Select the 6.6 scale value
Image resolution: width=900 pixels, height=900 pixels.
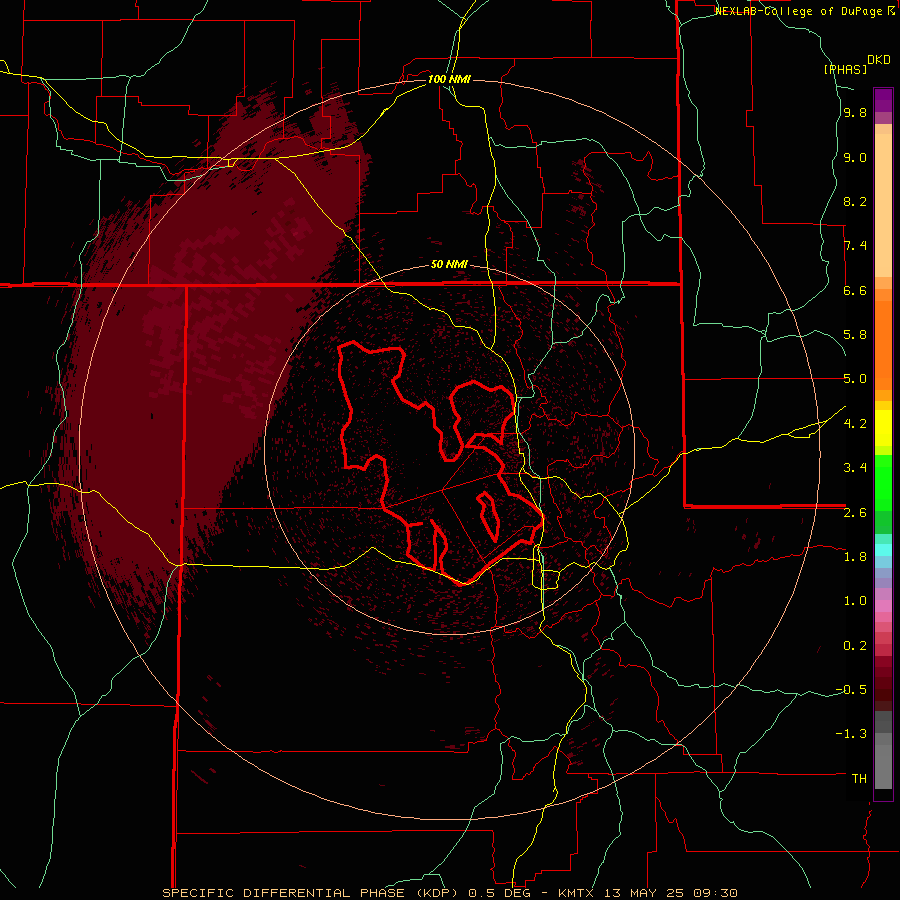(x=855, y=290)
